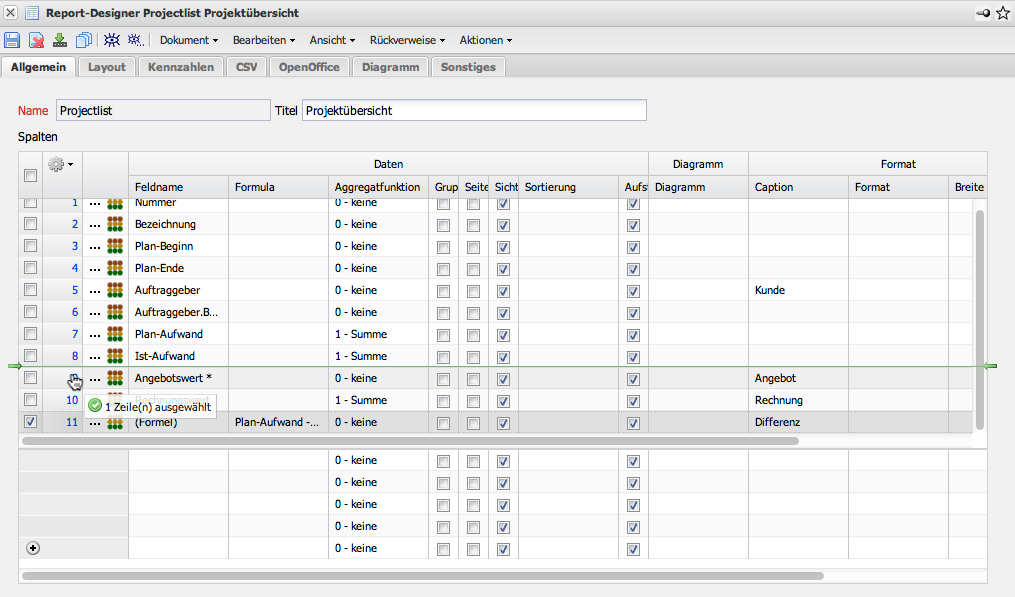Click the green download arrow toolbar icon
This screenshot has width=1015, height=597.
tap(60, 40)
